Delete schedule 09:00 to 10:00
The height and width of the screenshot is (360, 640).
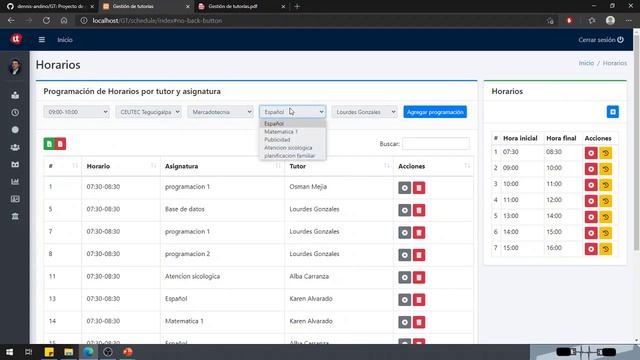591,169
